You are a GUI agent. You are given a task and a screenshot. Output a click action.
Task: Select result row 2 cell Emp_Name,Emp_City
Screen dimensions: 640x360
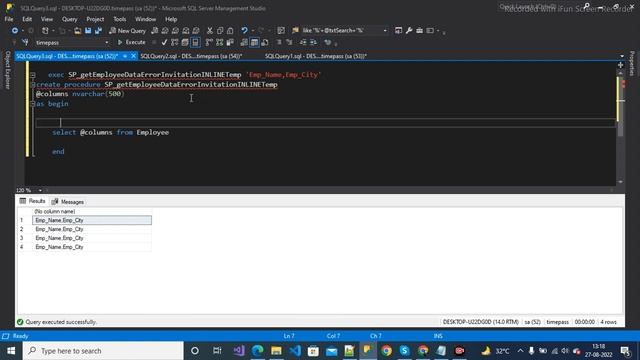pyautogui.click(x=92, y=229)
